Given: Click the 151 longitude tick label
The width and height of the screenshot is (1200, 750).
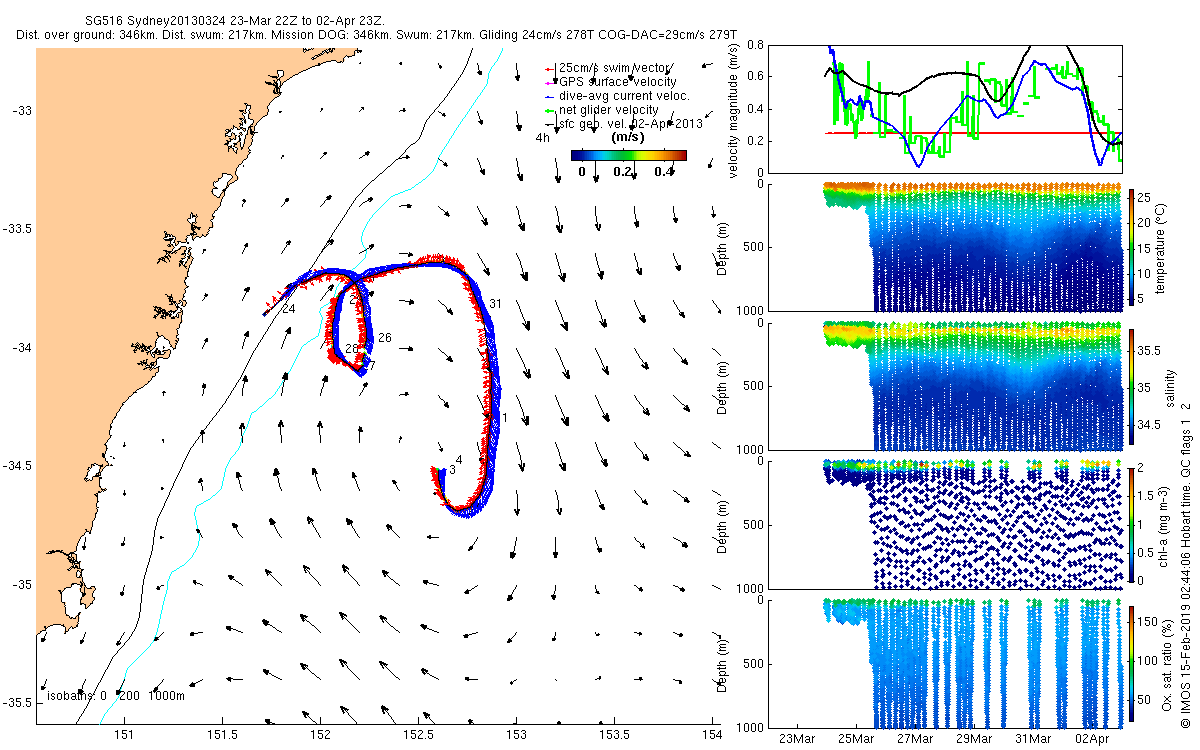Looking at the screenshot, I should (124, 736).
